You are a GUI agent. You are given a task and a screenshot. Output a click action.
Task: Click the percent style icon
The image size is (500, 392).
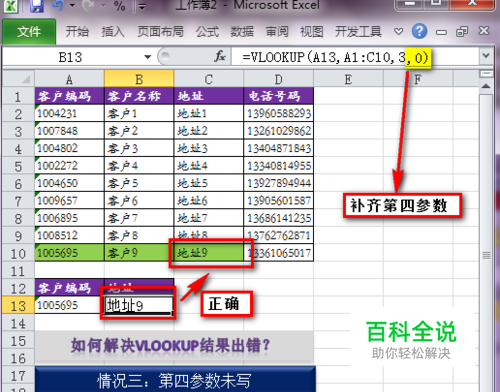tap(119, 6)
